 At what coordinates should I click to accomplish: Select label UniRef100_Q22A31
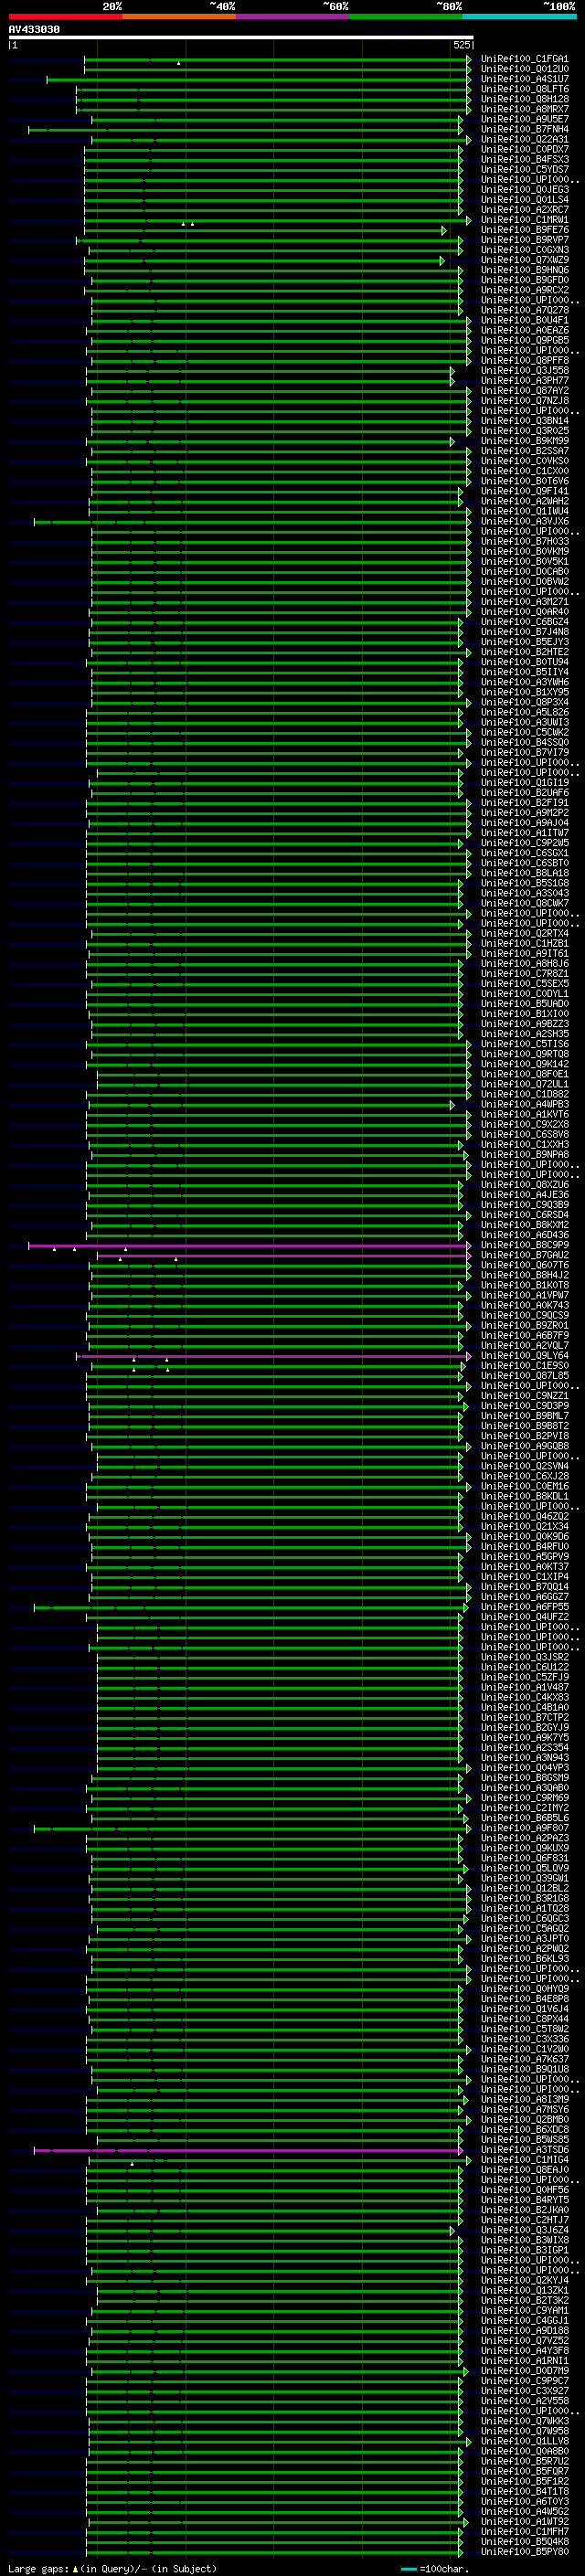click(524, 139)
